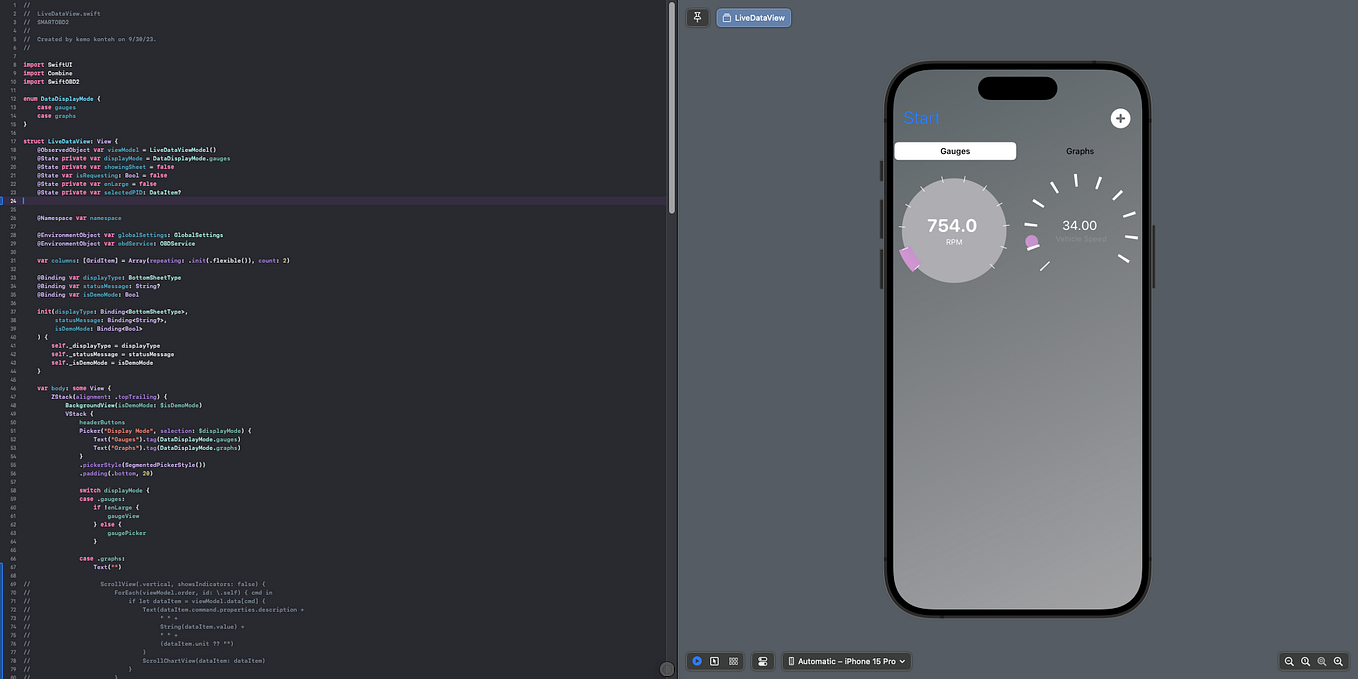Tap the Start label in the preview

click(920, 117)
